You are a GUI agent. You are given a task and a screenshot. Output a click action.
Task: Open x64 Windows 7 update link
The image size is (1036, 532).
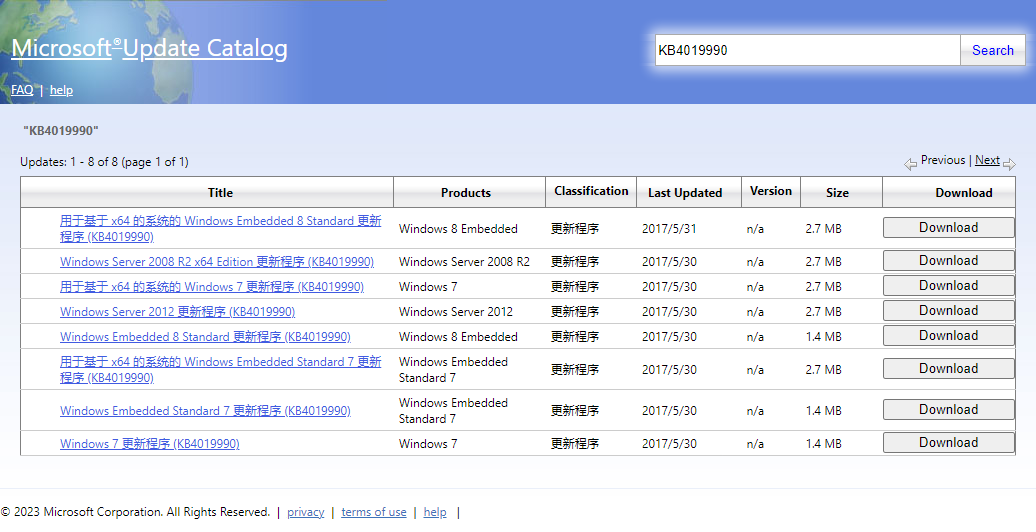coord(211,287)
